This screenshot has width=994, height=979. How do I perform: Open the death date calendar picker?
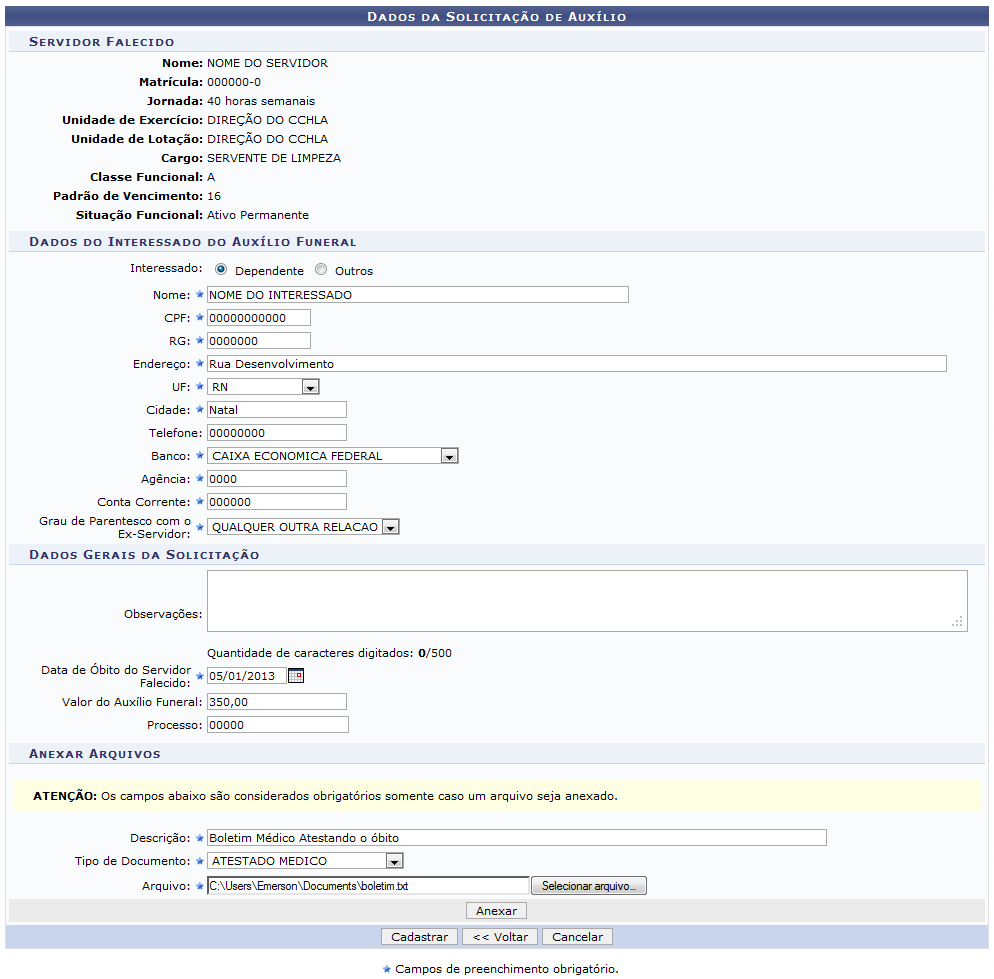tap(295, 676)
